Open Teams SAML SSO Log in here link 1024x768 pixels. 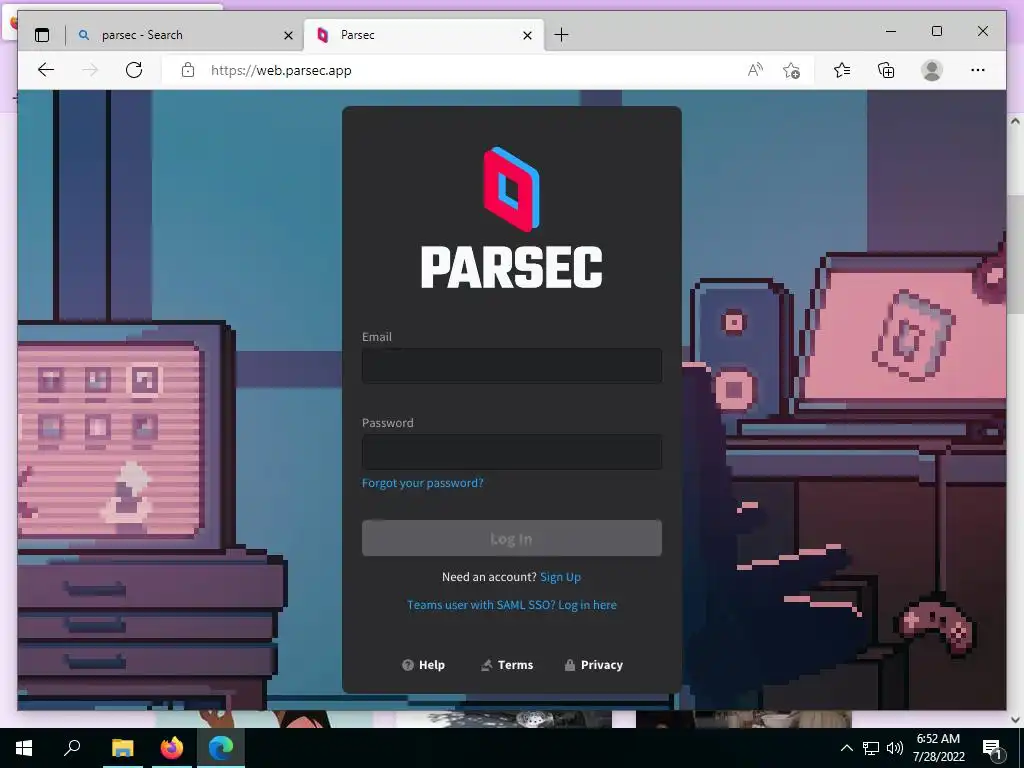click(x=511, y=605)
